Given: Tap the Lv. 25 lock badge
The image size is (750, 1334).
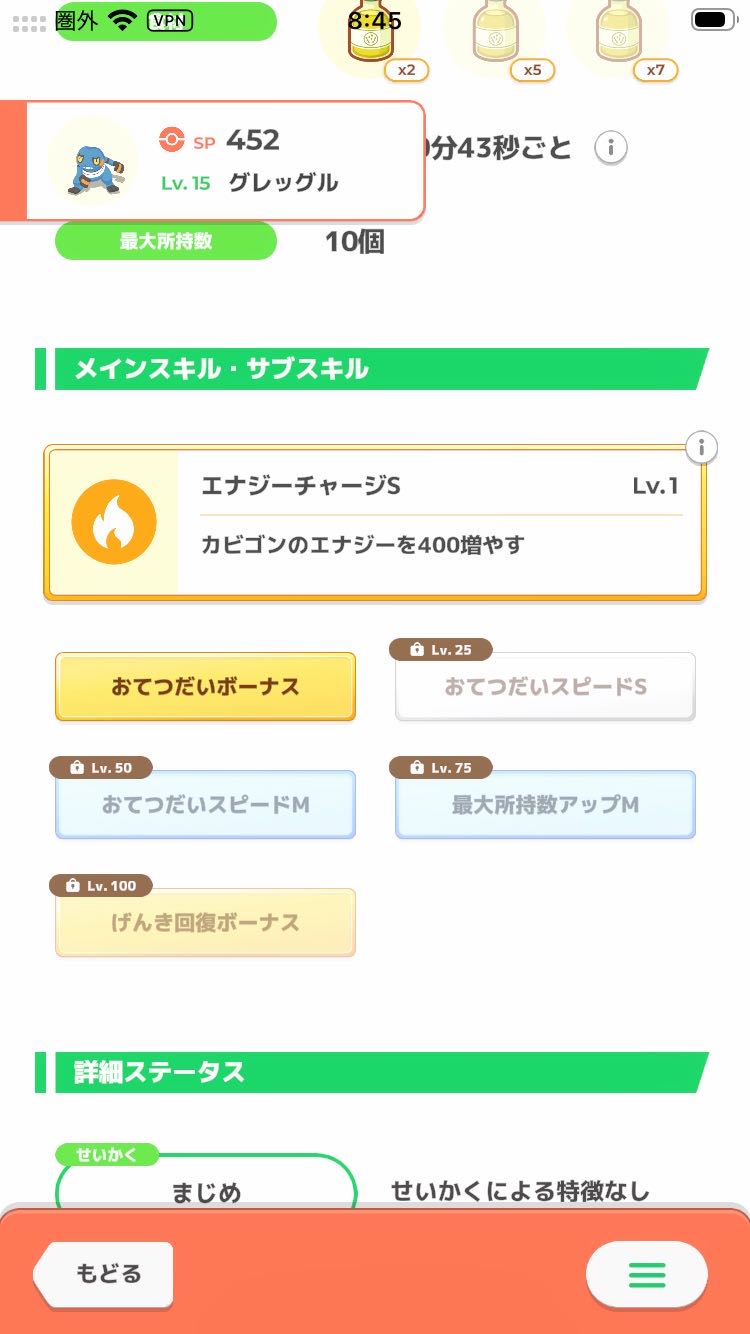Looking at the screenshot, I should pos(440,650).
